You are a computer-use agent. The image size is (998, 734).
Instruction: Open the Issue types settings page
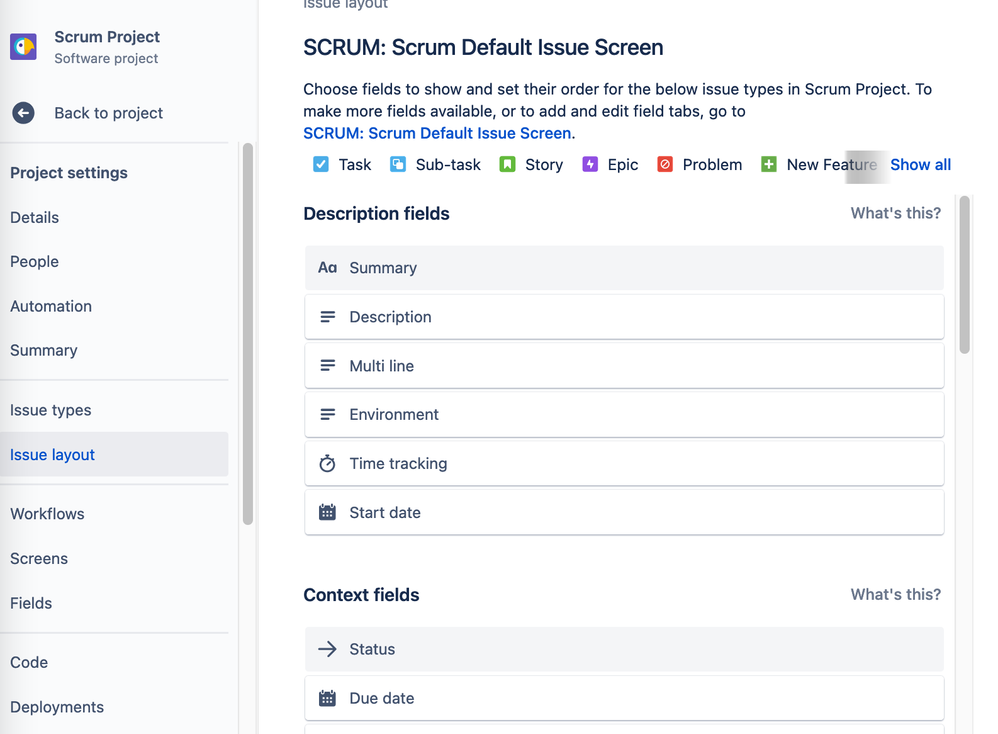[x=50, y=410]
